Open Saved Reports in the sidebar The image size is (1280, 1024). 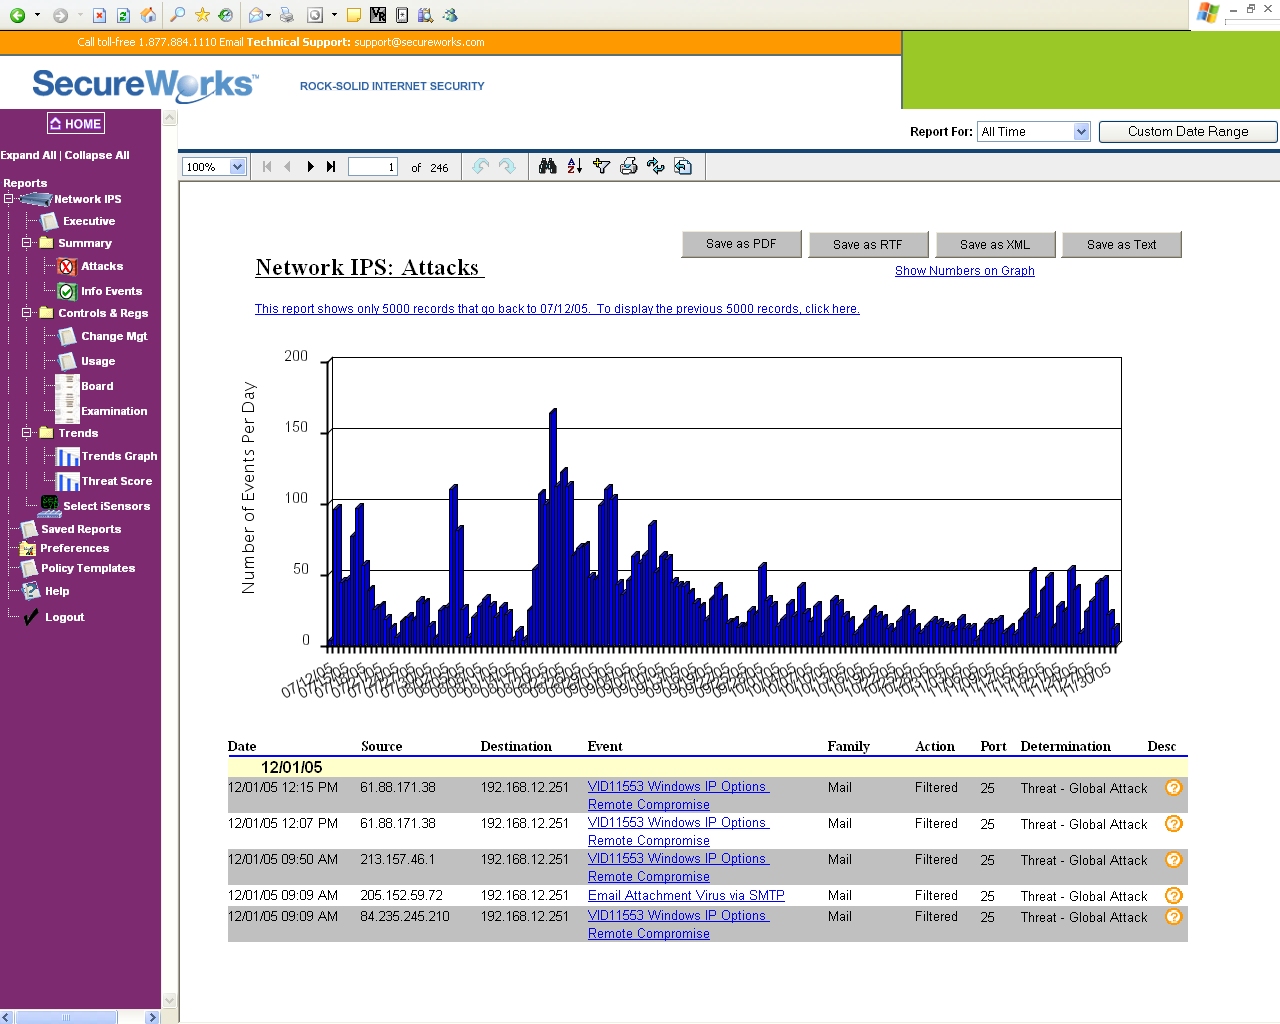(80, 530)
